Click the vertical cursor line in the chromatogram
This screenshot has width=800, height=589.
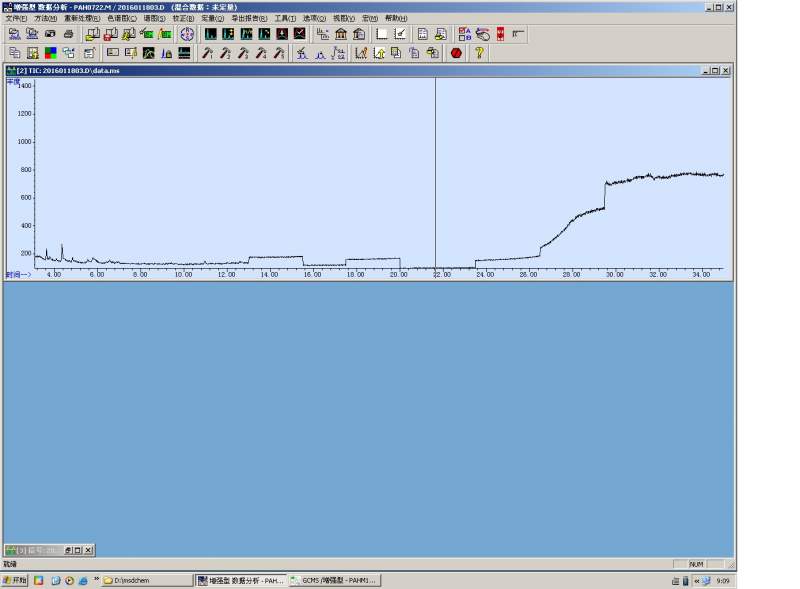pyautogui.click(x=435, y=174)
